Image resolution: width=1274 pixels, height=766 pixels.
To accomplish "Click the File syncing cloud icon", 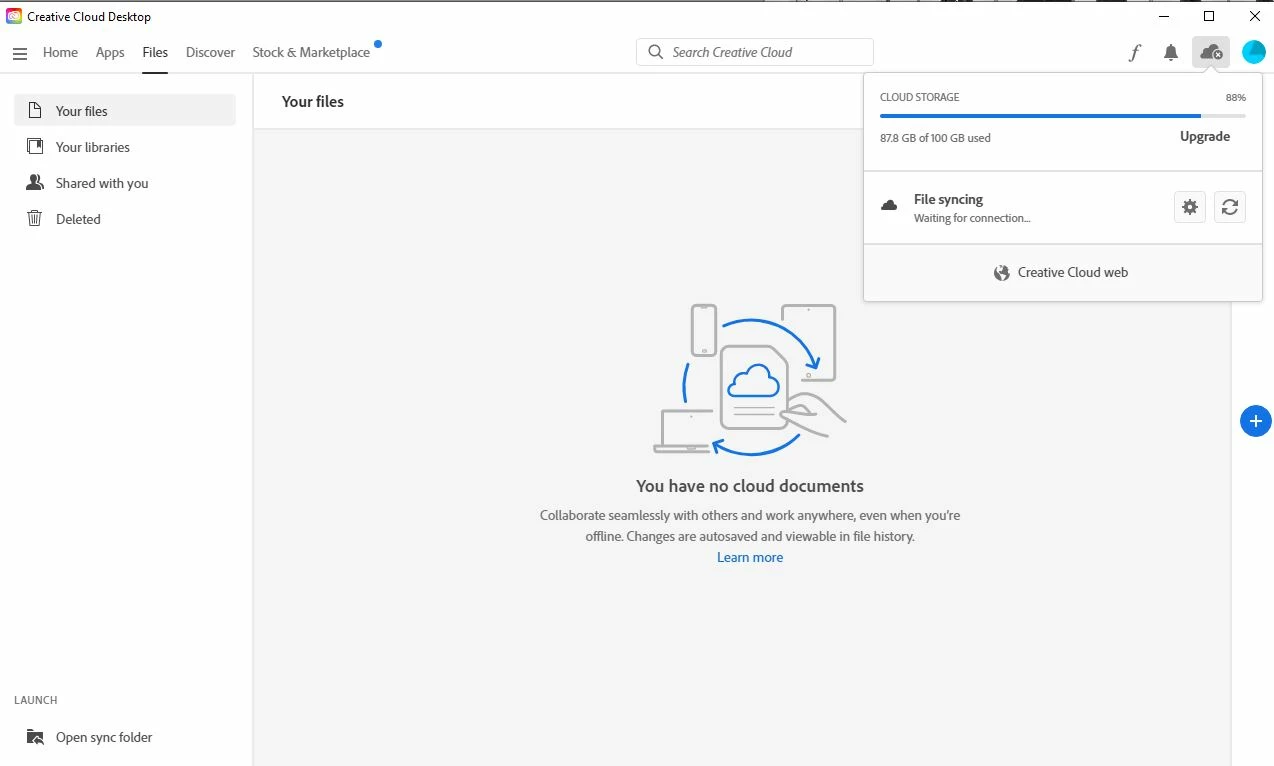I will [889, 205].
